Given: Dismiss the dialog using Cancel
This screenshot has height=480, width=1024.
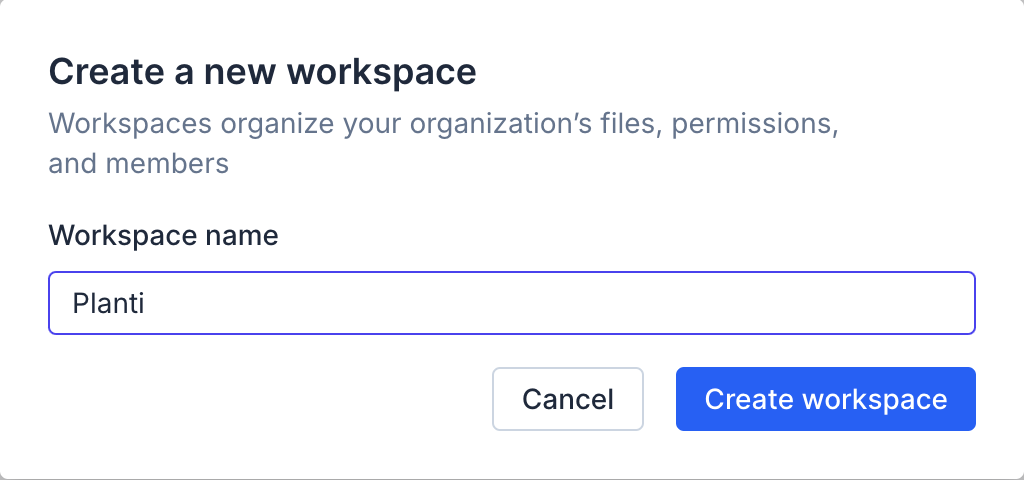Looking at the screenshot, I should click(x=568, y=399).
